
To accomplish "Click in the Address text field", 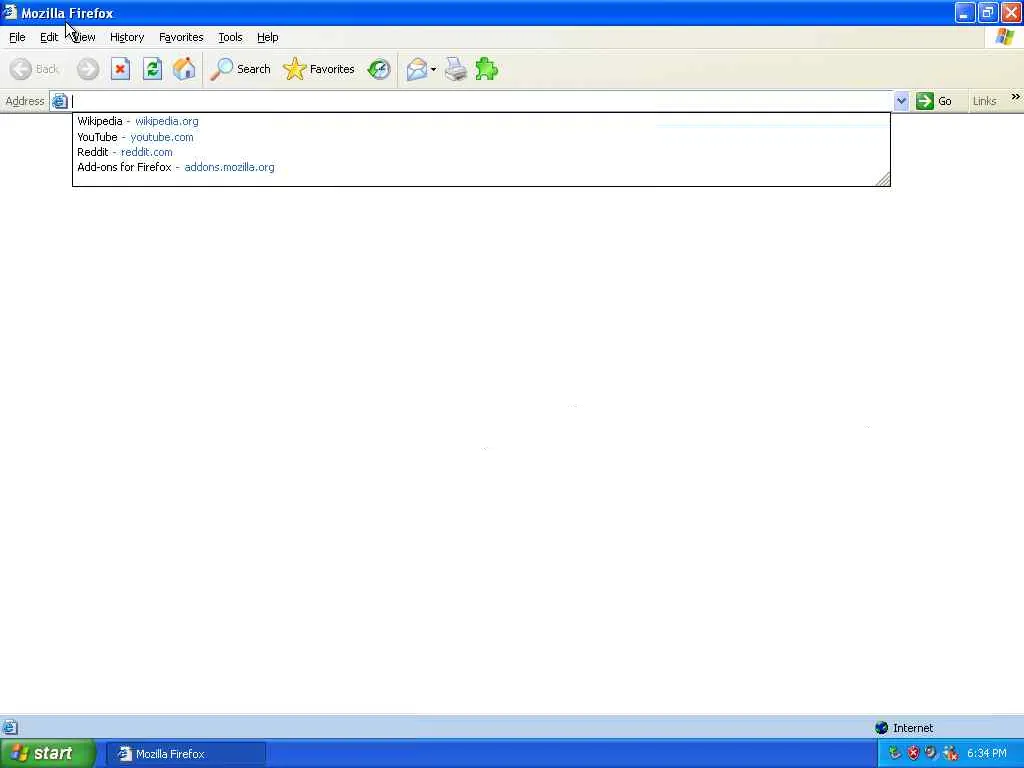I will click(481, 101).
